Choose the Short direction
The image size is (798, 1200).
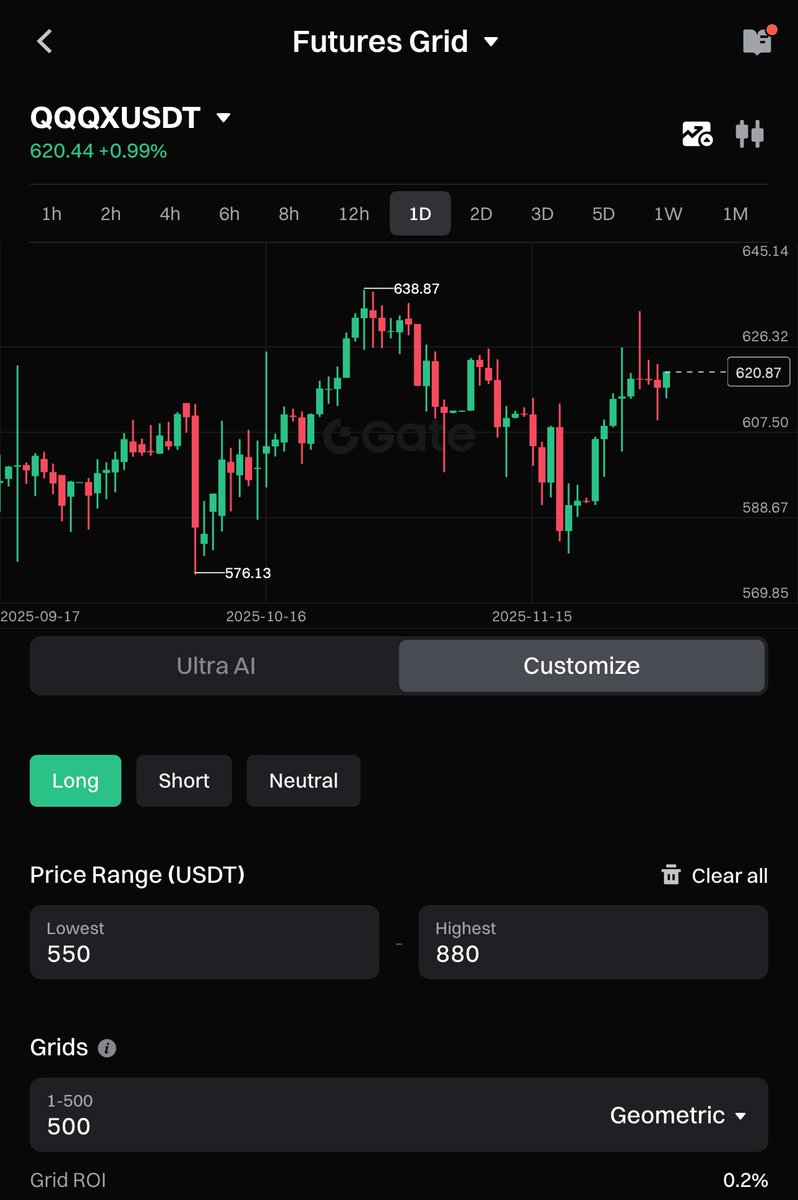(184, 781)
